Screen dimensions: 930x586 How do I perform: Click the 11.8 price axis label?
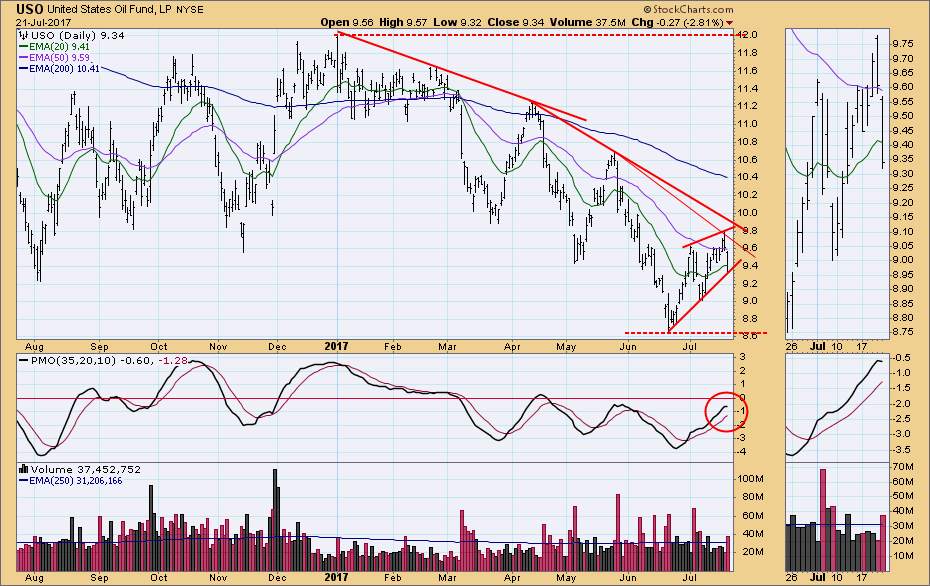pyautogui.click(x=749, y=53)
